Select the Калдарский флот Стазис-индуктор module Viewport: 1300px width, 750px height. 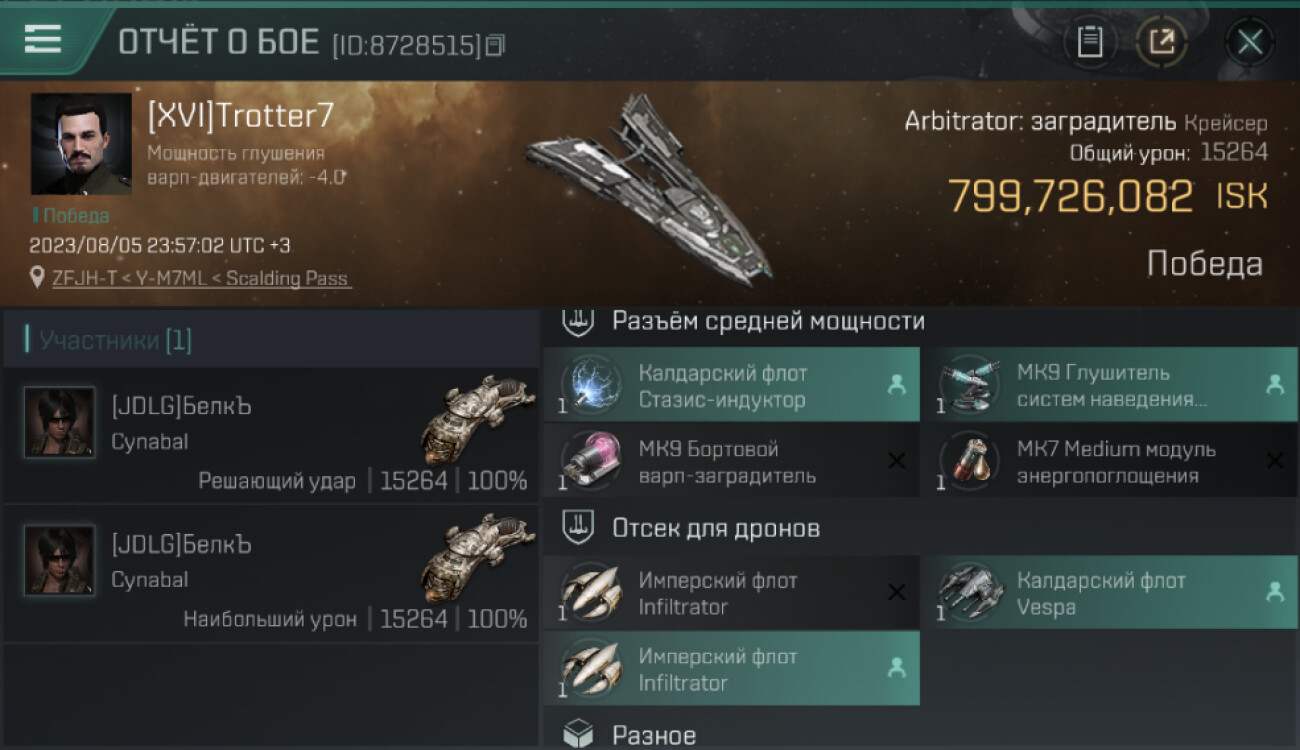tap(731, 385)
